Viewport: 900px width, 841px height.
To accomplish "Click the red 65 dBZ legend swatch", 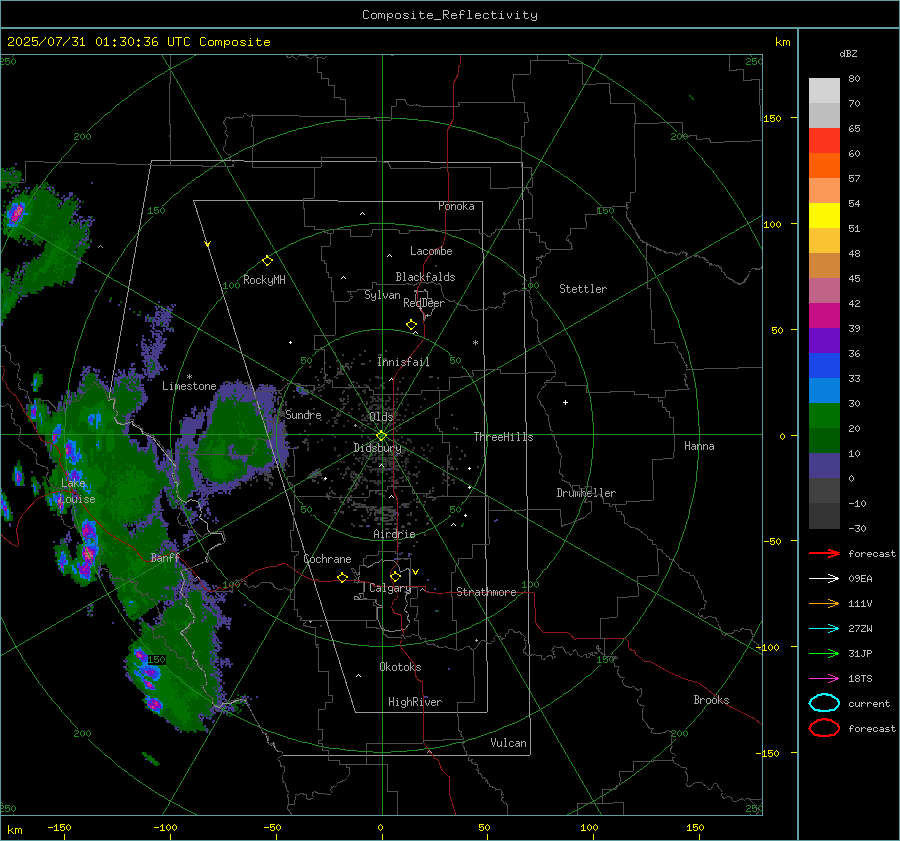I will tap(824, 140).
